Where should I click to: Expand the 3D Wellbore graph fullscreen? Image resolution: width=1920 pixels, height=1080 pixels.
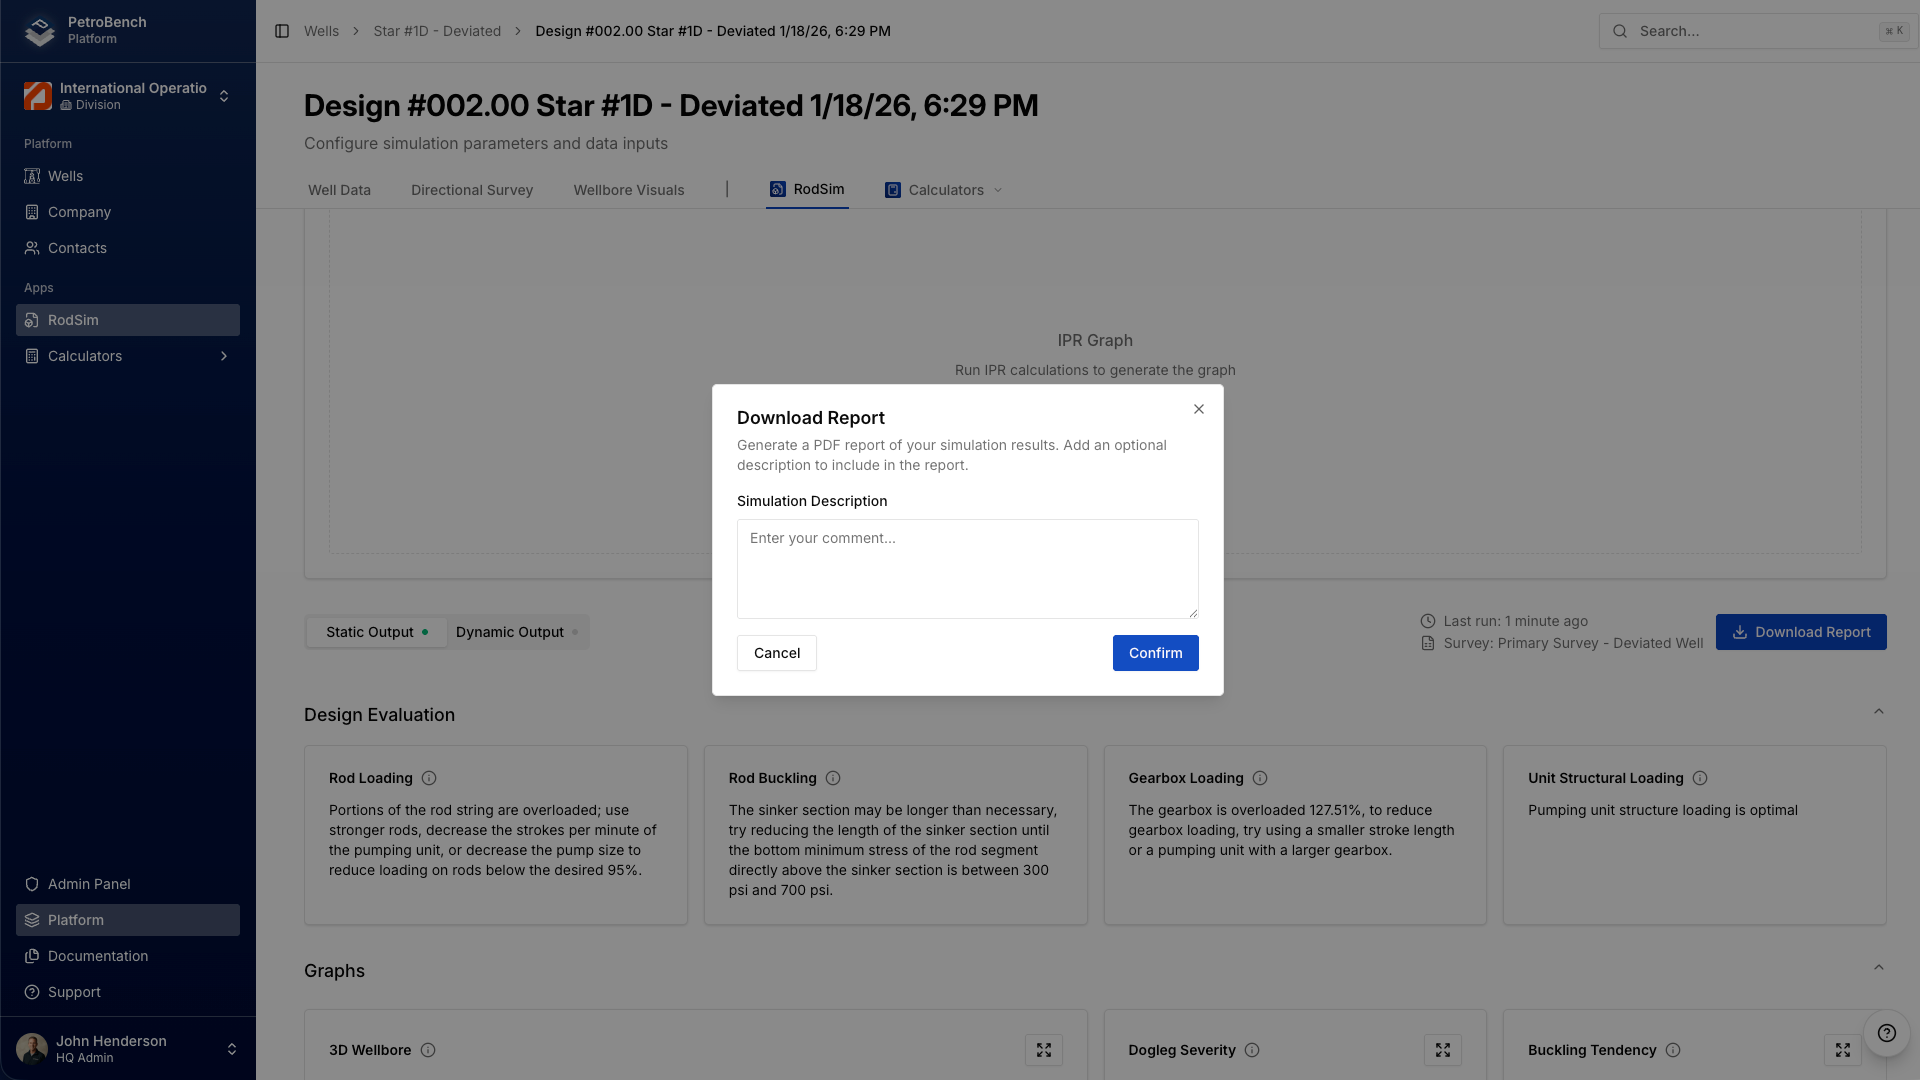click(1044, 1050)
